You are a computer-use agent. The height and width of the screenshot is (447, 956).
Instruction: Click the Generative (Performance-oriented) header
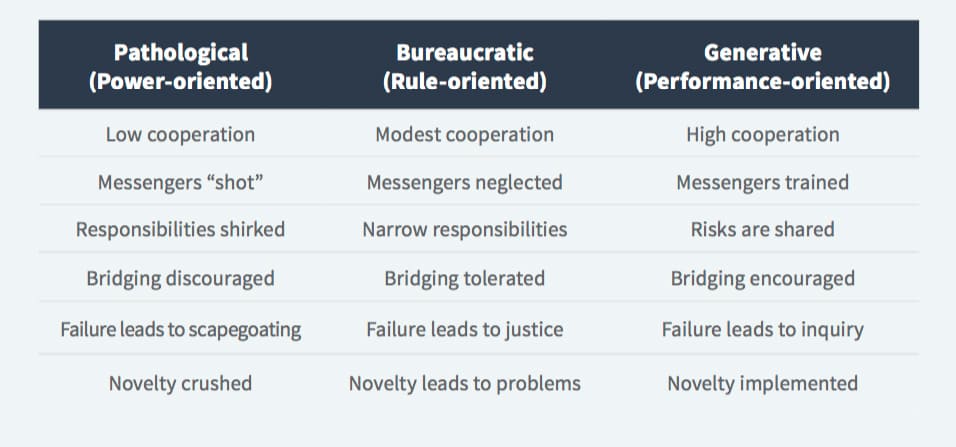click(763, 67)
